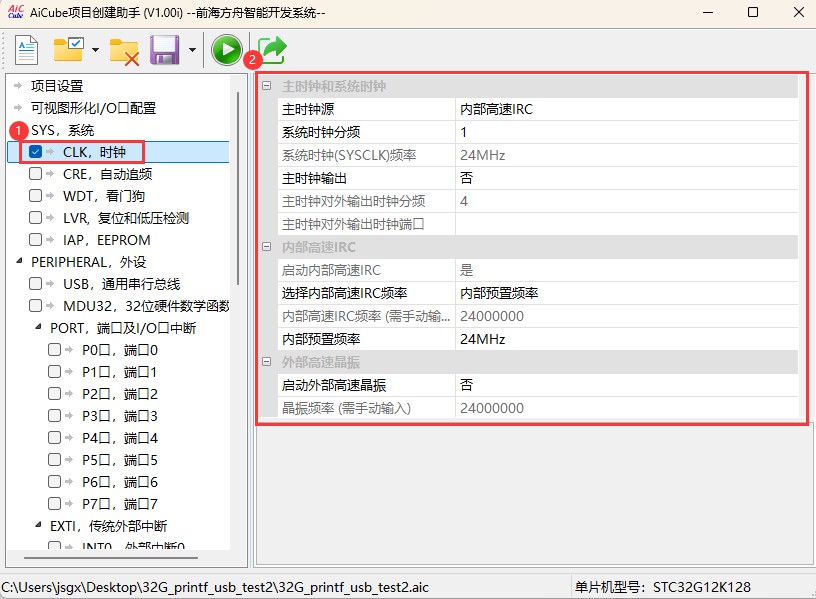Enable the USB 通用串行总线 checkbox
Image resolution: width=816 pixels, height=599 pixels.
35,284
